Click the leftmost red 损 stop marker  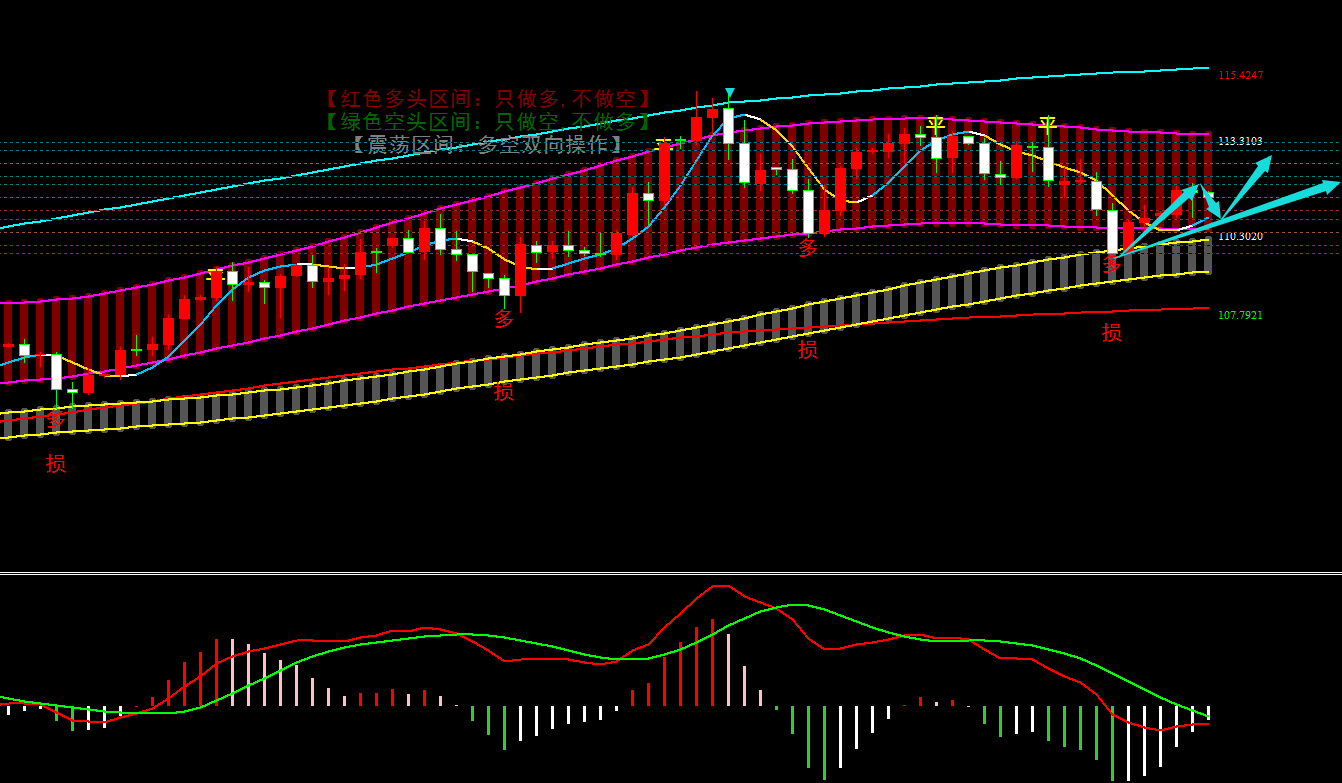pyautogui.click(x=56, y=463)
